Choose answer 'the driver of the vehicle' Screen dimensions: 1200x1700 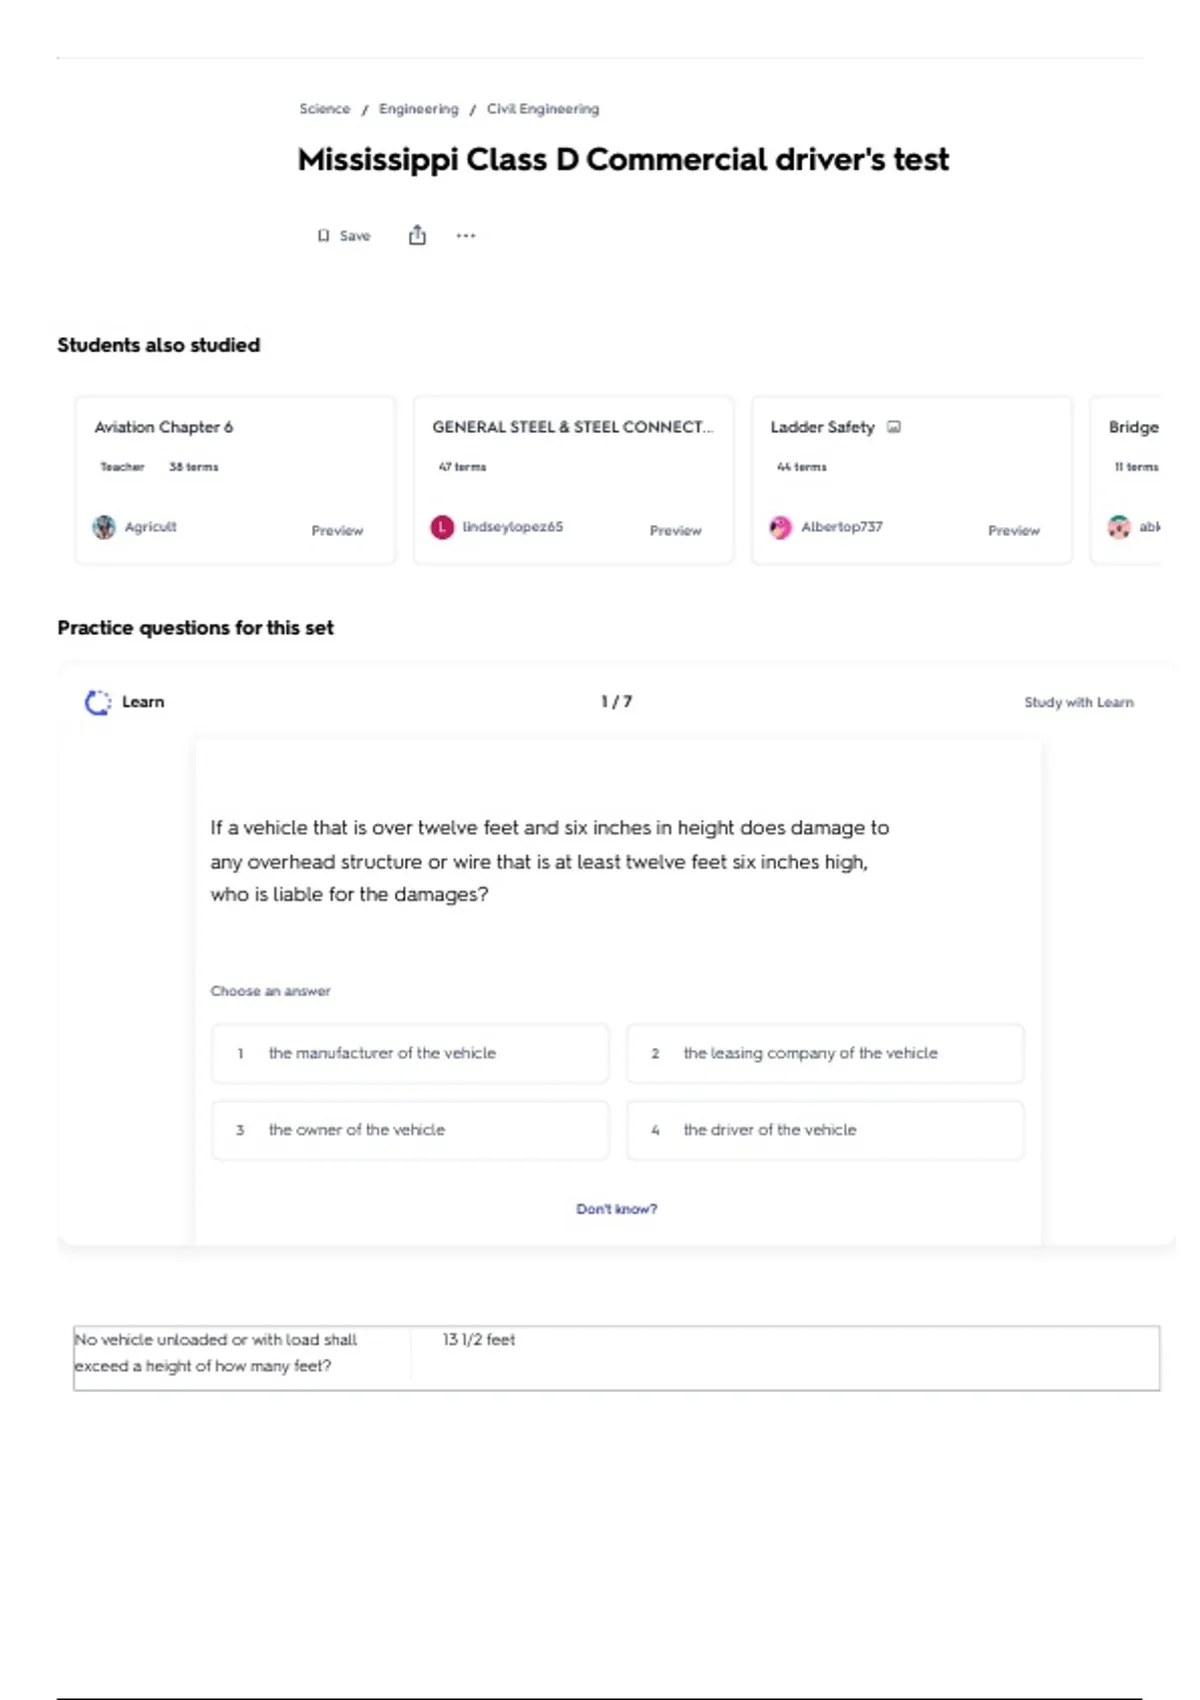tap(825, 1130)
